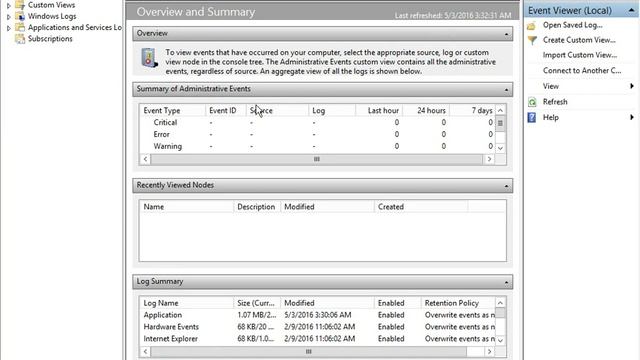
Task: Expand the Help submenu arrow
Action: [631, 117]
